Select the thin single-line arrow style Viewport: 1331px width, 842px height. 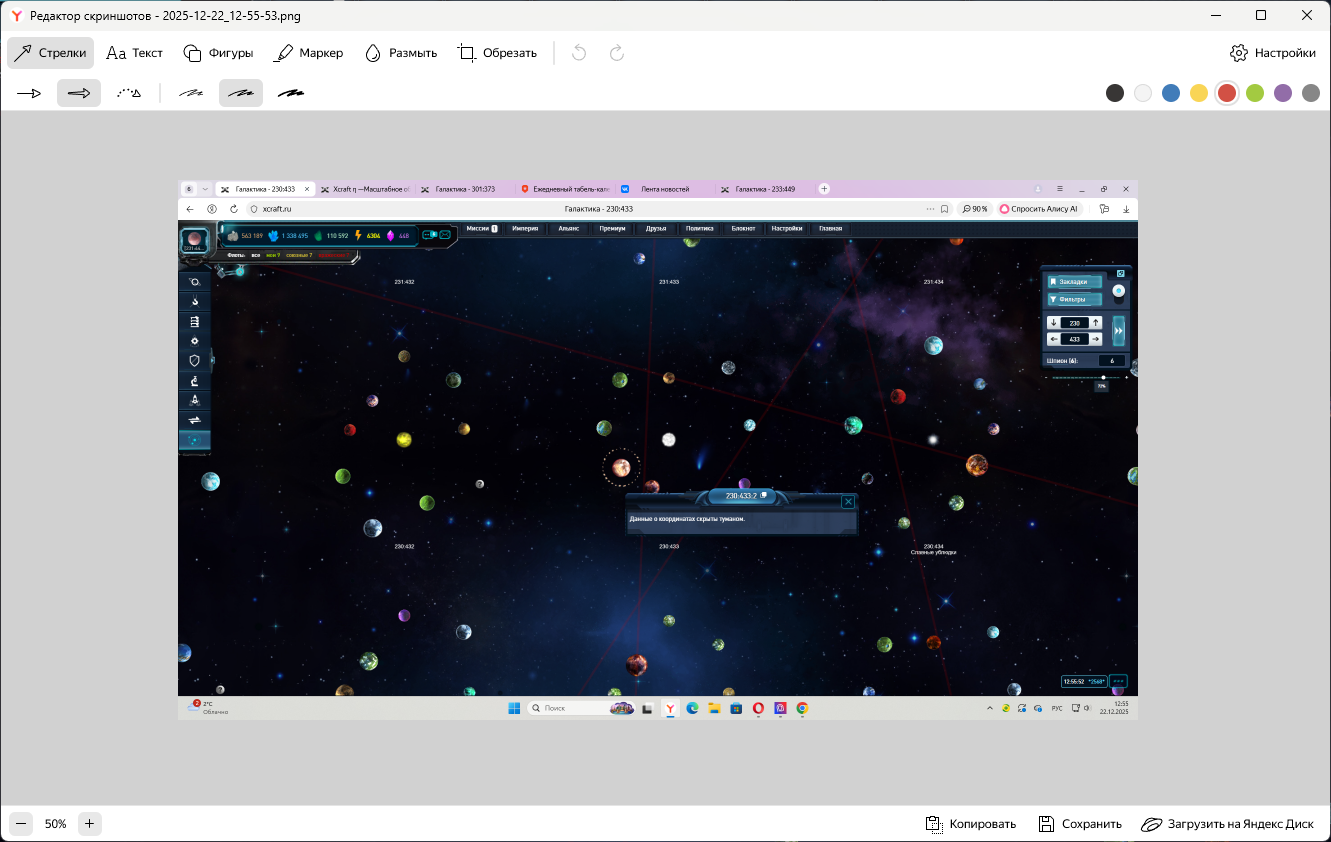29,93
